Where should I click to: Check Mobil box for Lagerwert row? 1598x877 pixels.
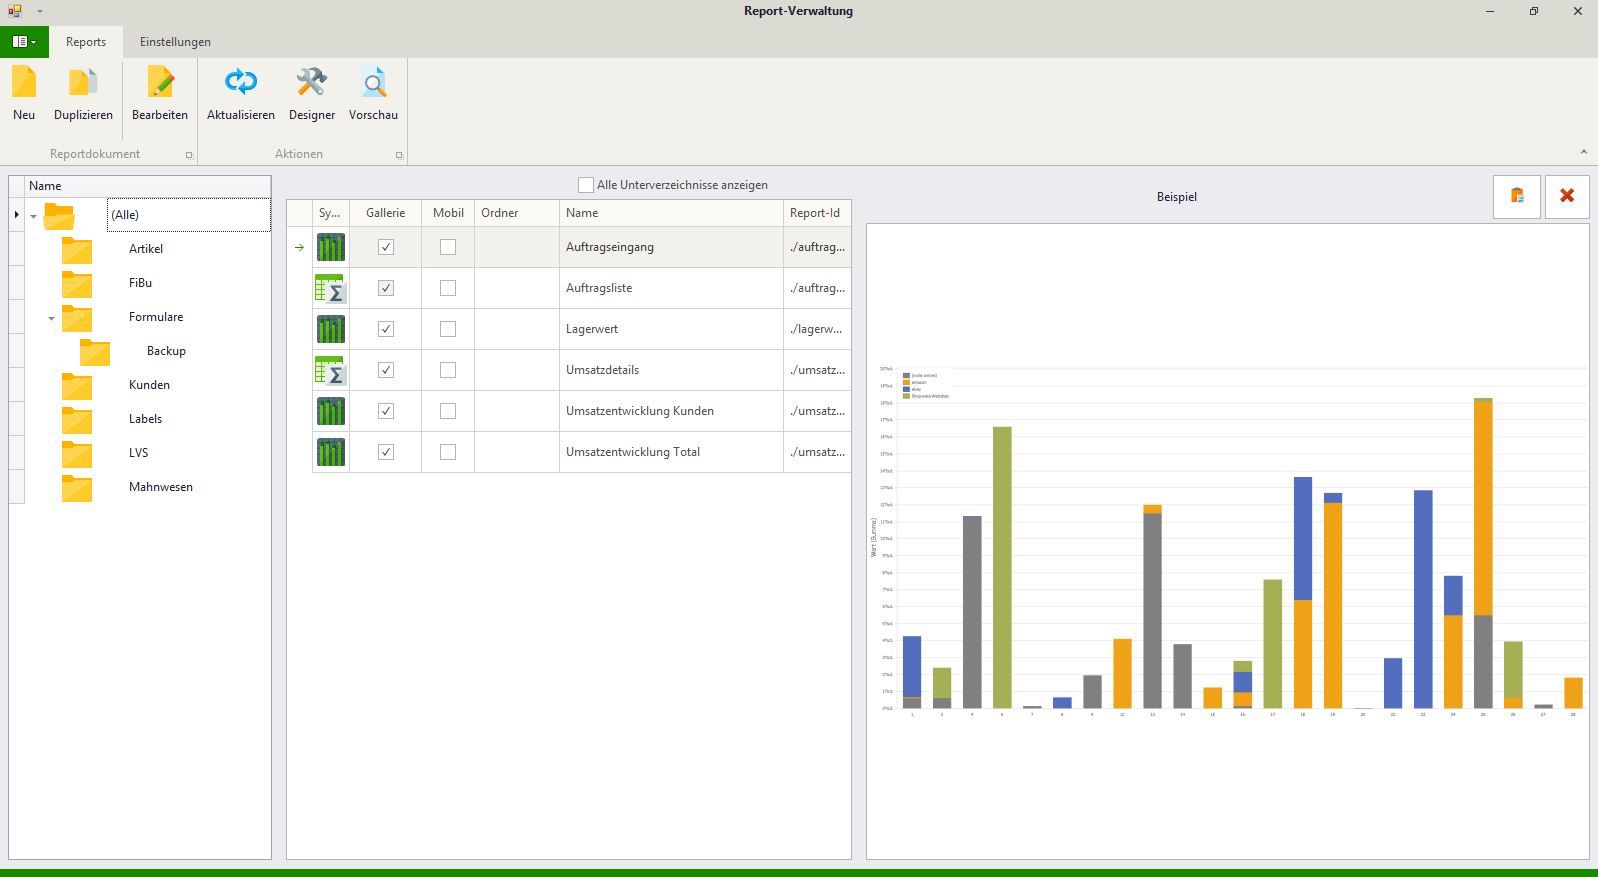[x=448, y=329]
